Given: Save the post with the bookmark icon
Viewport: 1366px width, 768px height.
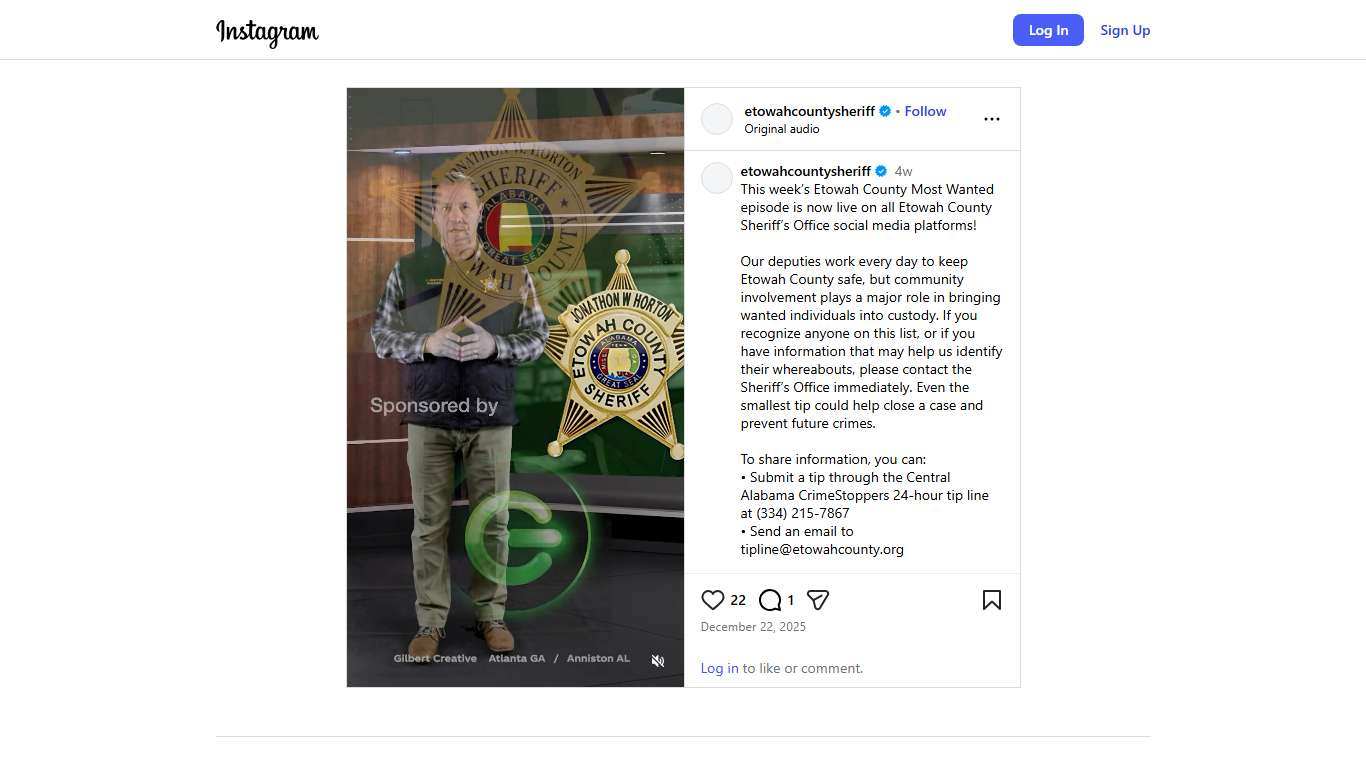Looking at the screenshot, I should tap(991, 600).
